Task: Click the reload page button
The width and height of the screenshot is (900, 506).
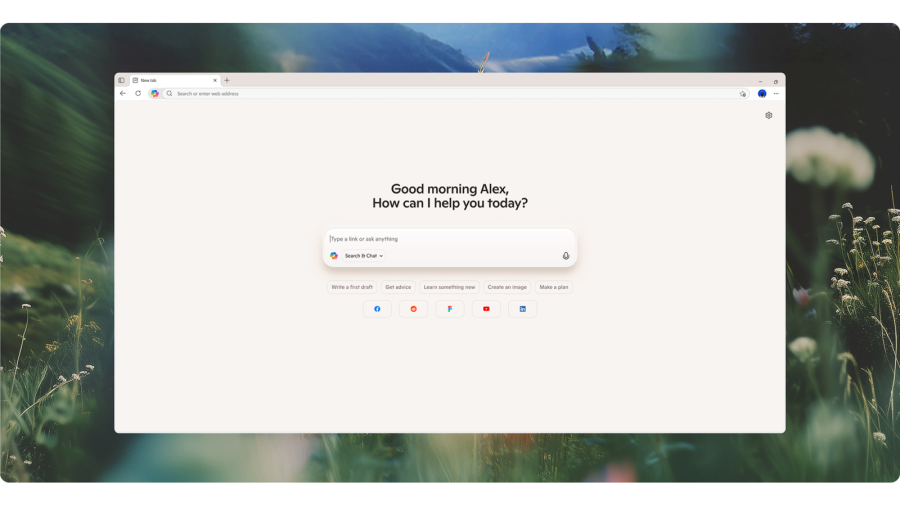Action: click(138, 93)
